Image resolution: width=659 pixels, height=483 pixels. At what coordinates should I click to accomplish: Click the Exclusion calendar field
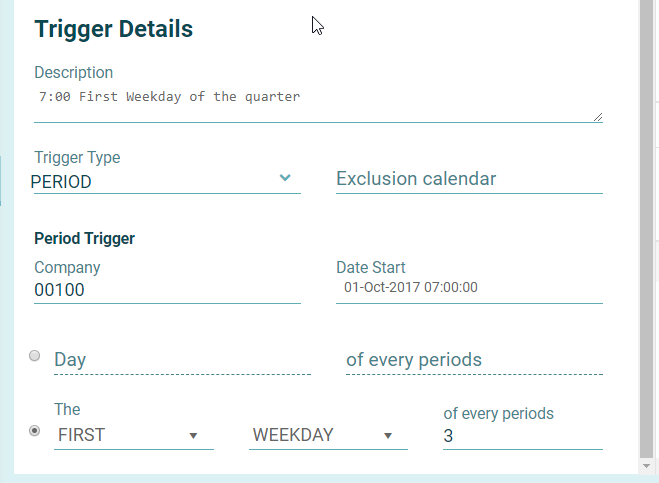tap(468, 179)
